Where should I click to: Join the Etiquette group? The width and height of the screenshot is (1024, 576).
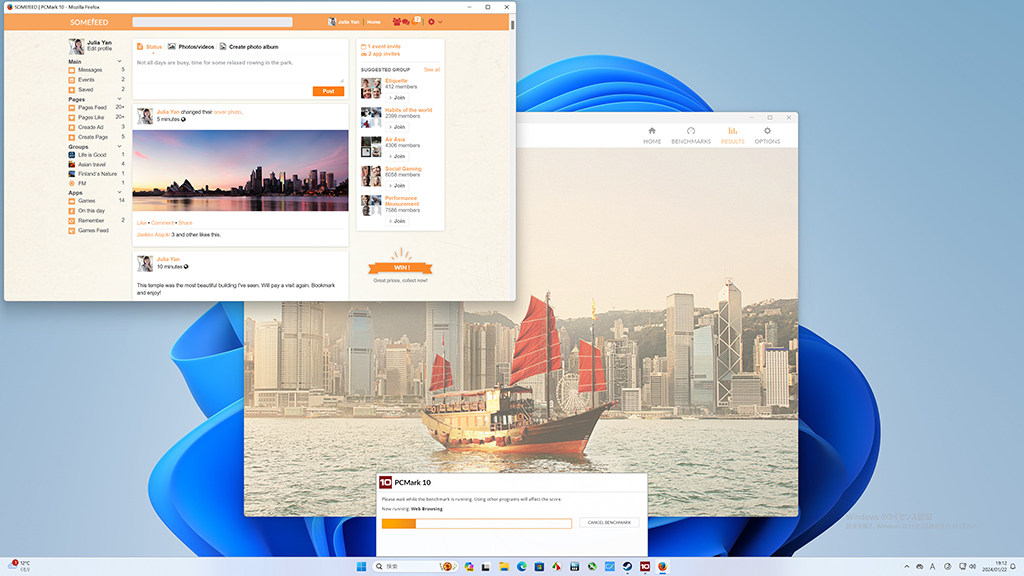397,97
